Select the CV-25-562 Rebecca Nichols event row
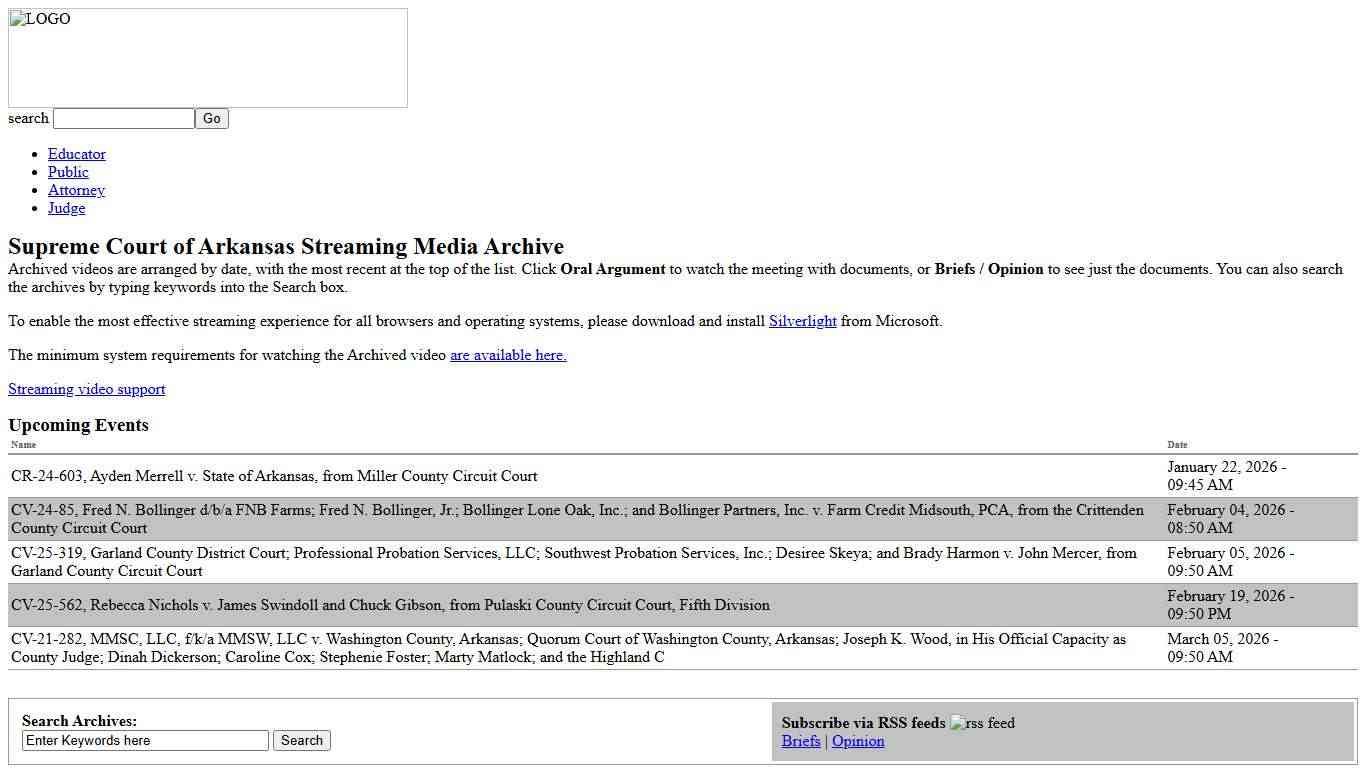Image resolution: width=1366 pixels, height=768 pixels. click(x=390, y=605)
